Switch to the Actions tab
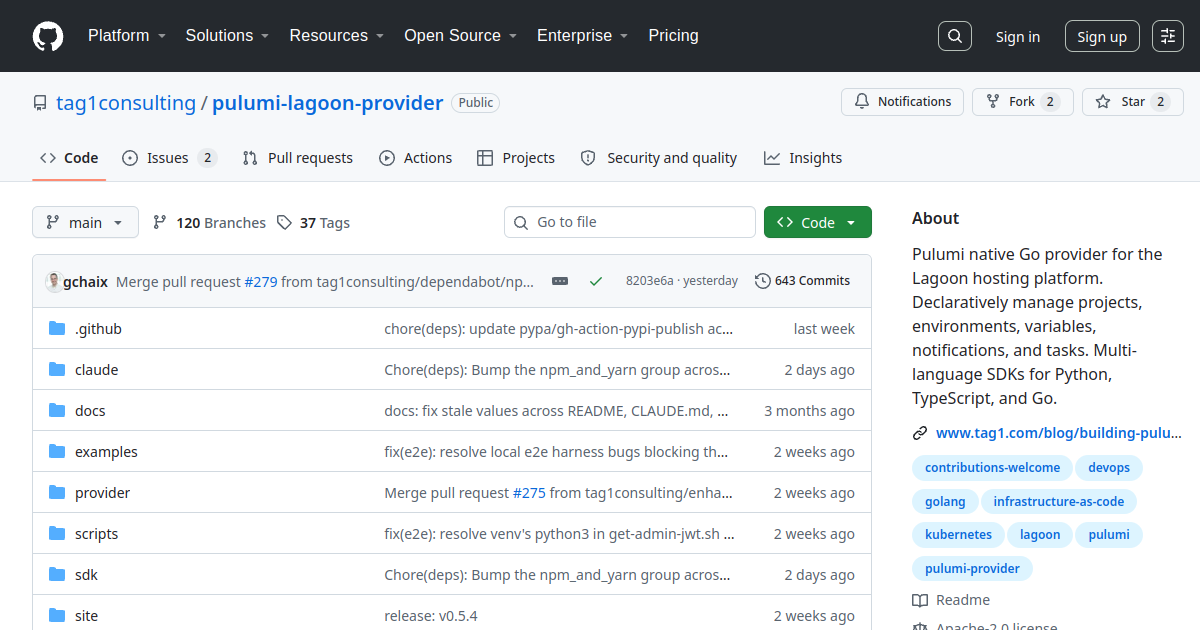Image resolution: width=1200 pixels, height=630 pixels. coord(415,158)
